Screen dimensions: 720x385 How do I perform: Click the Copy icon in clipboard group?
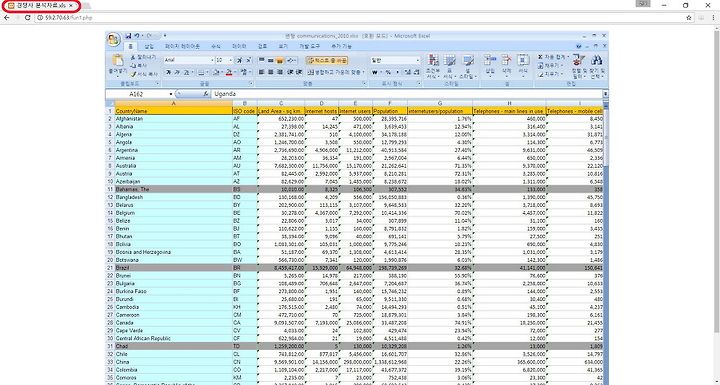click(133, 66)
